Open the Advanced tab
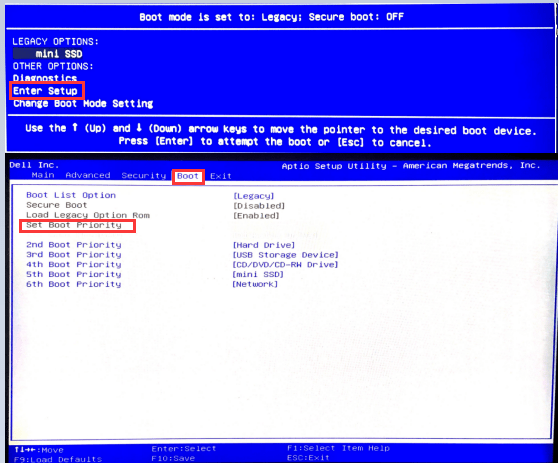559x463 pixels. (x=88, y=175)
